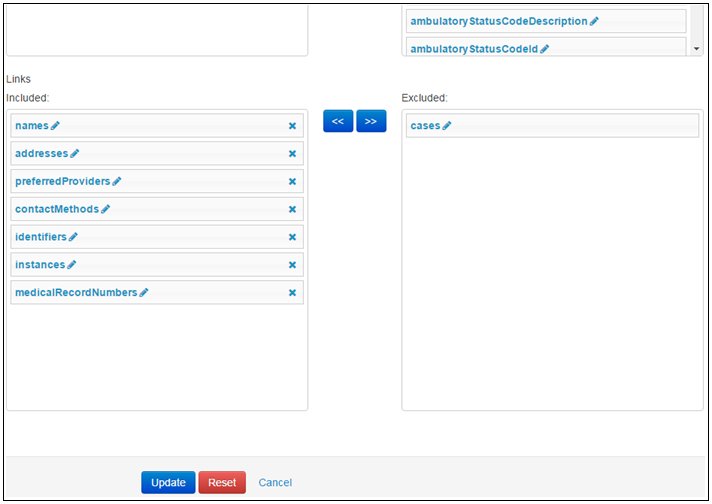
Task: Click the blue Update button
Action: [168, 483]
